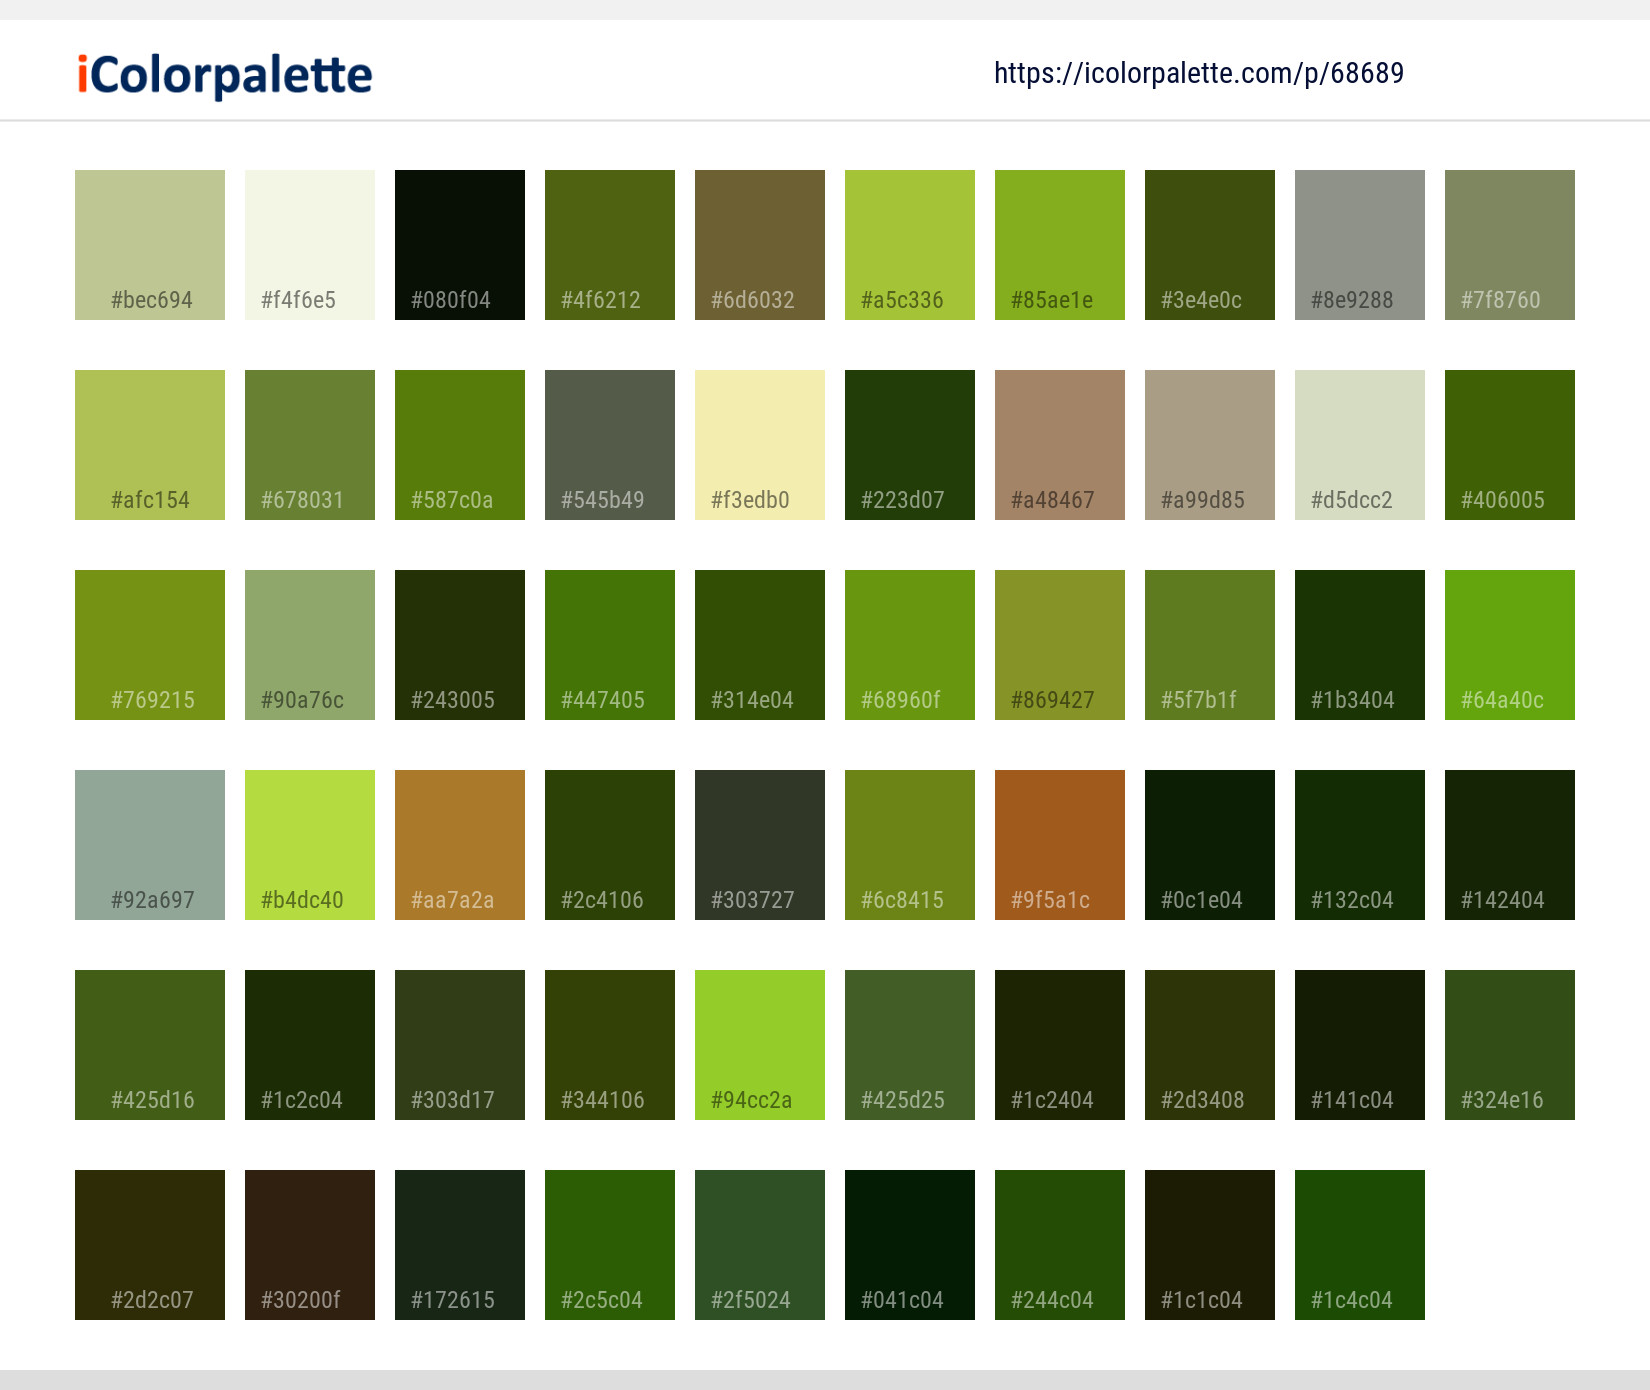The height and width of the screenshot is (1390, 1650).
Task: Select the #303727 swatch
Action: click(x=760, y=845)
